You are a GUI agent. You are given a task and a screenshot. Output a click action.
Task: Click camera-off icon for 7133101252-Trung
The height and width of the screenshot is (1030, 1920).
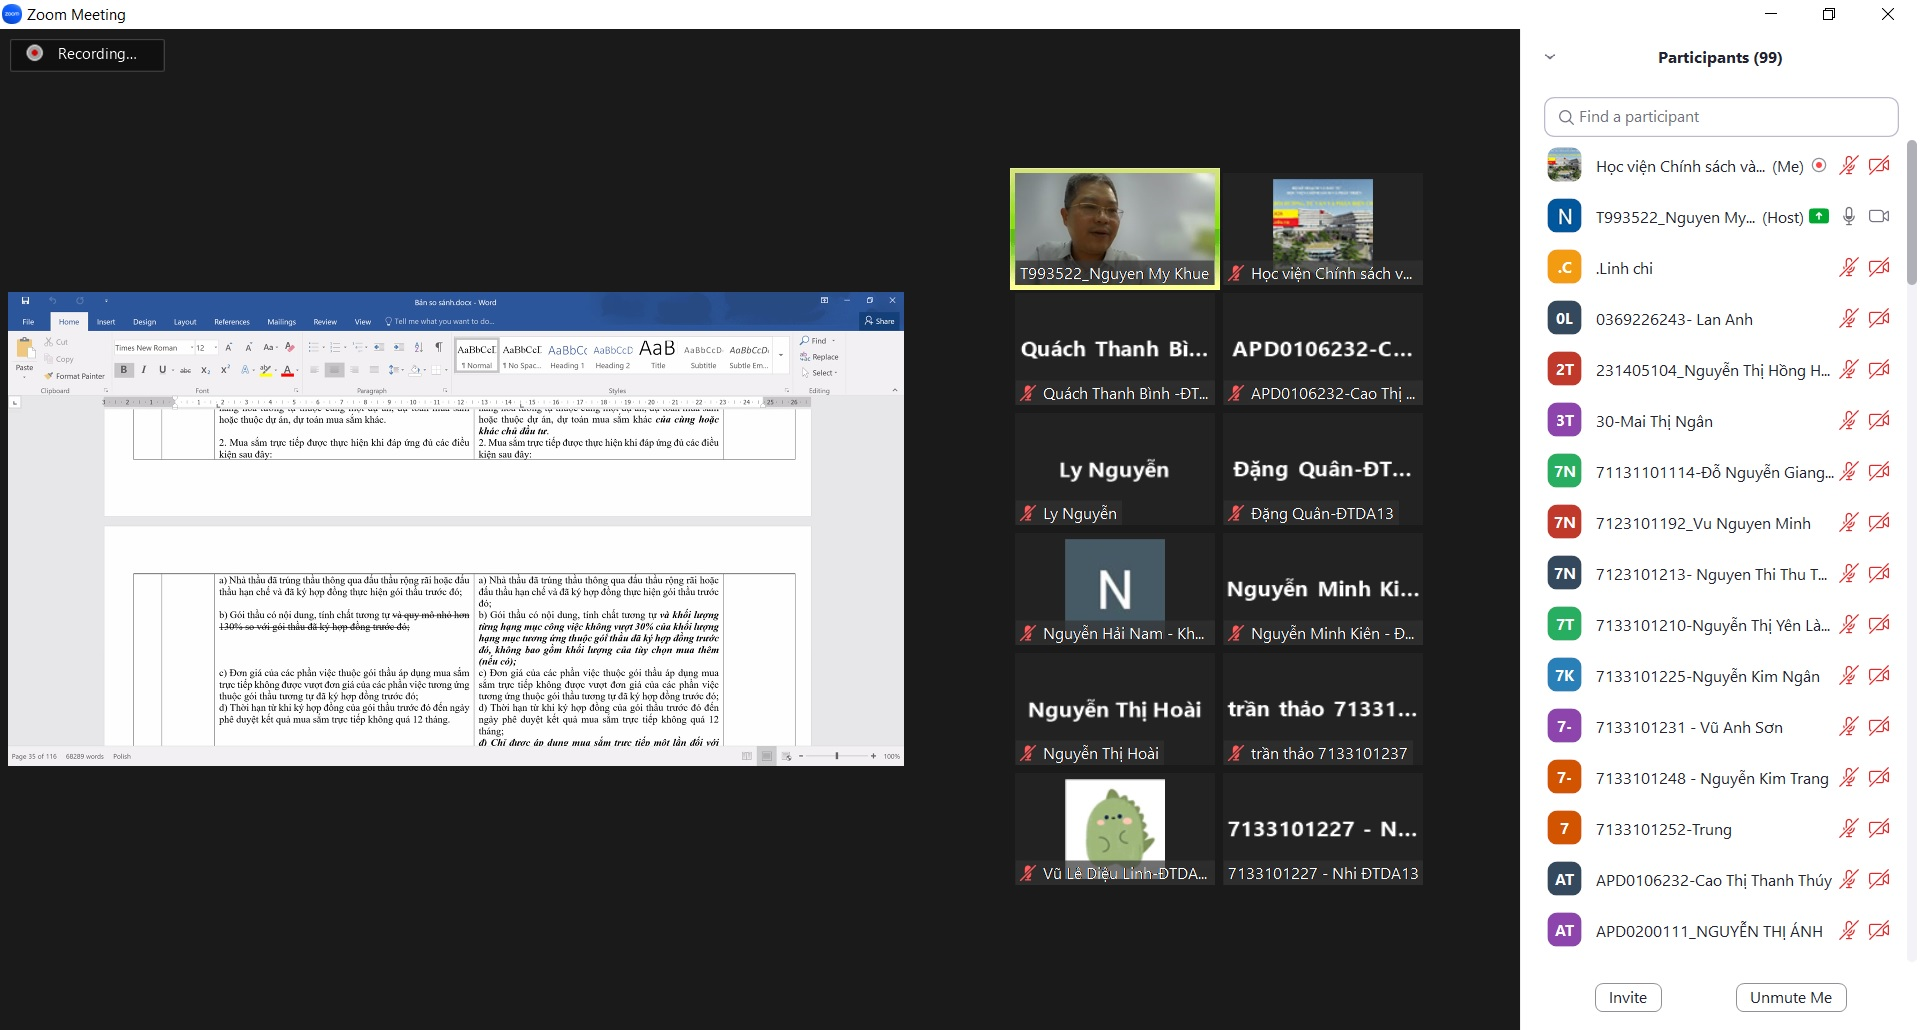point(1879,829)
